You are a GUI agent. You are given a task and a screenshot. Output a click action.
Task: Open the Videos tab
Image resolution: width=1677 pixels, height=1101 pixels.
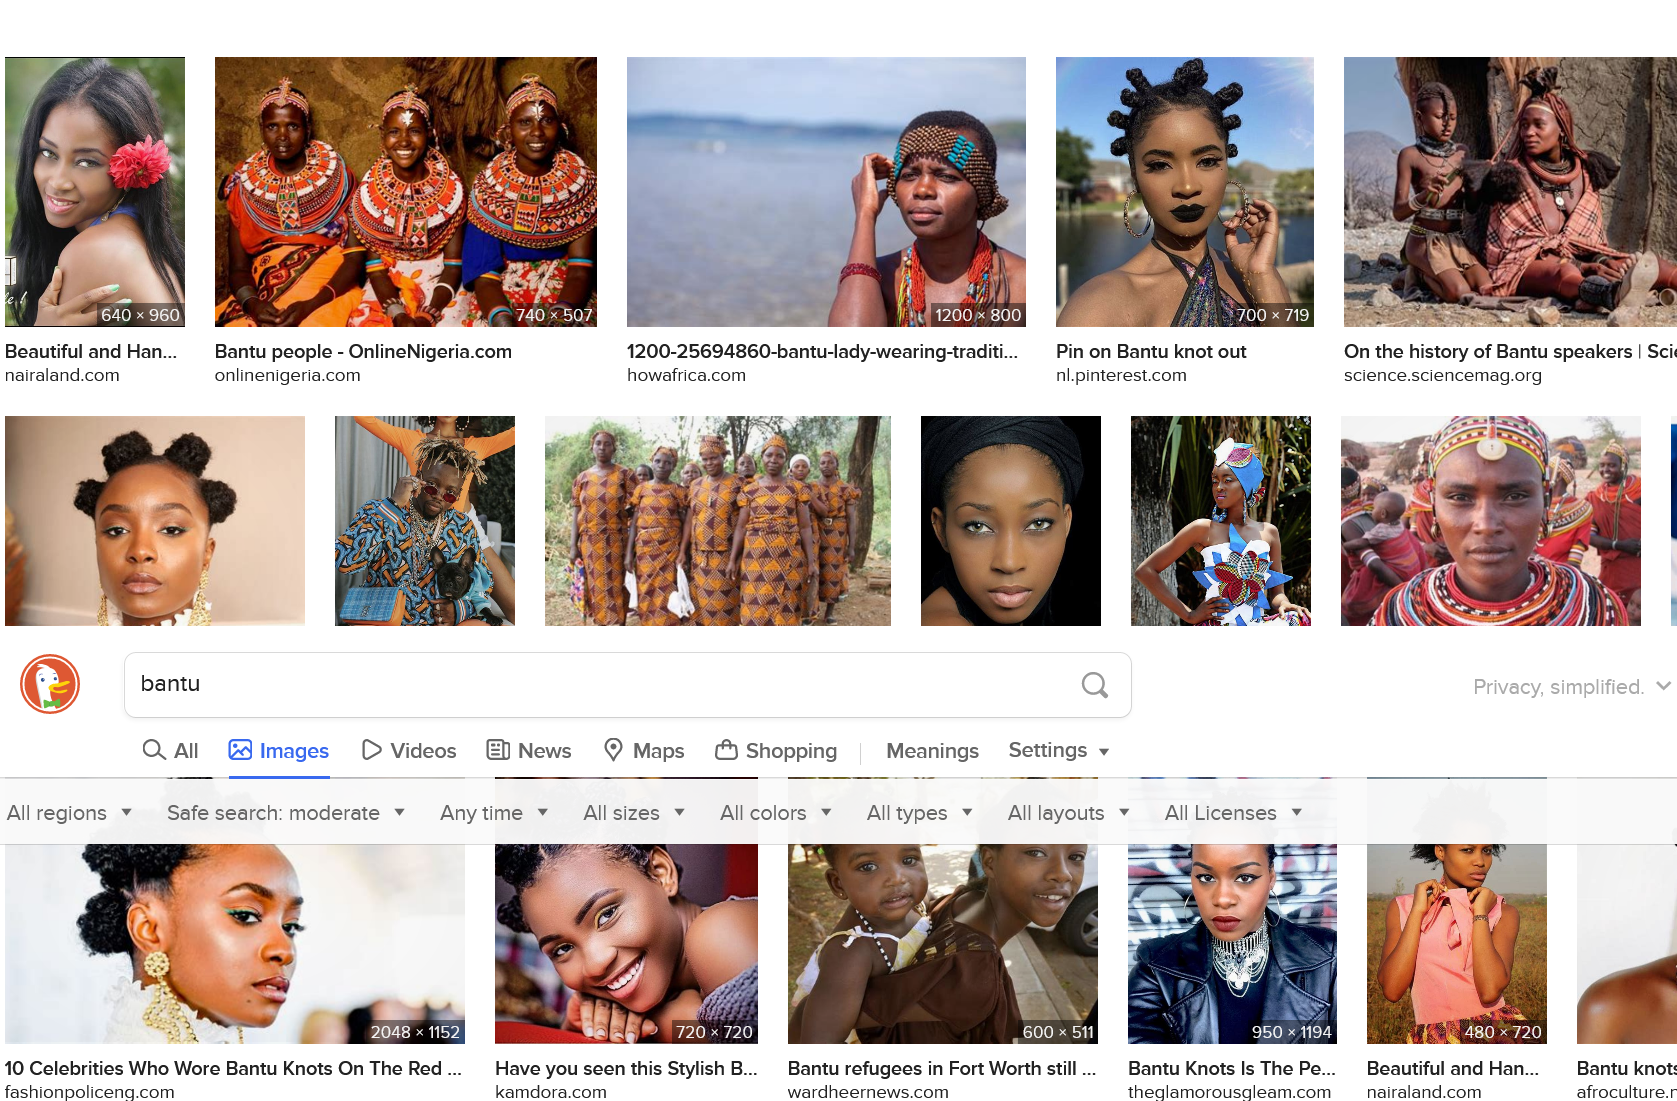click(x=409, y=750)
